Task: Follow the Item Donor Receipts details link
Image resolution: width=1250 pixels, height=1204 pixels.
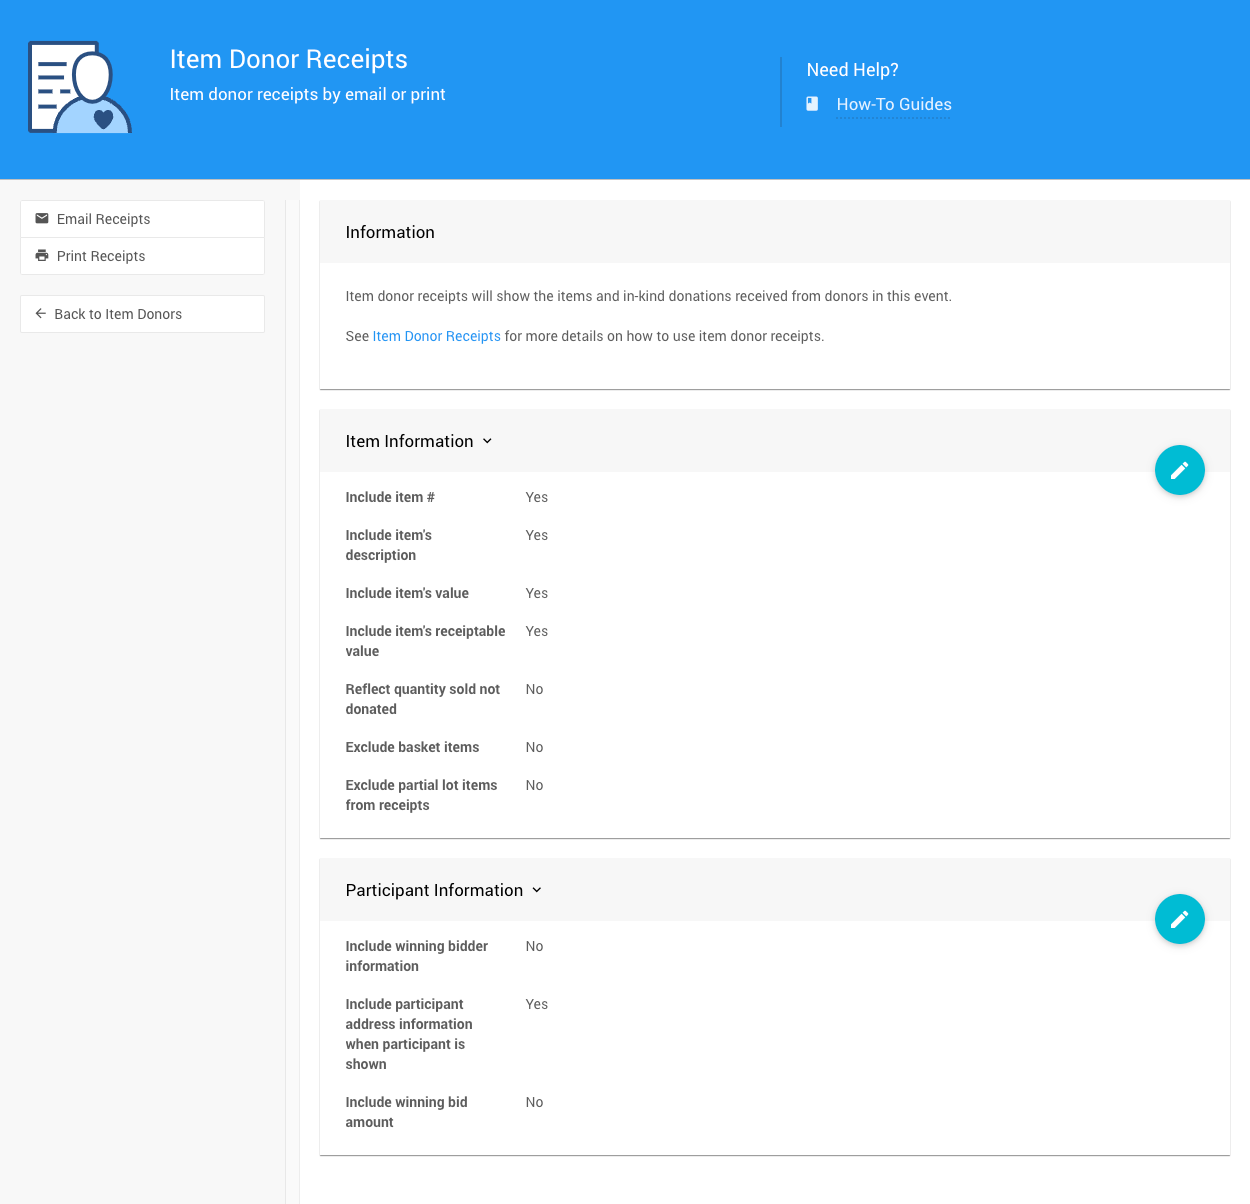Action: coord(436,336)
